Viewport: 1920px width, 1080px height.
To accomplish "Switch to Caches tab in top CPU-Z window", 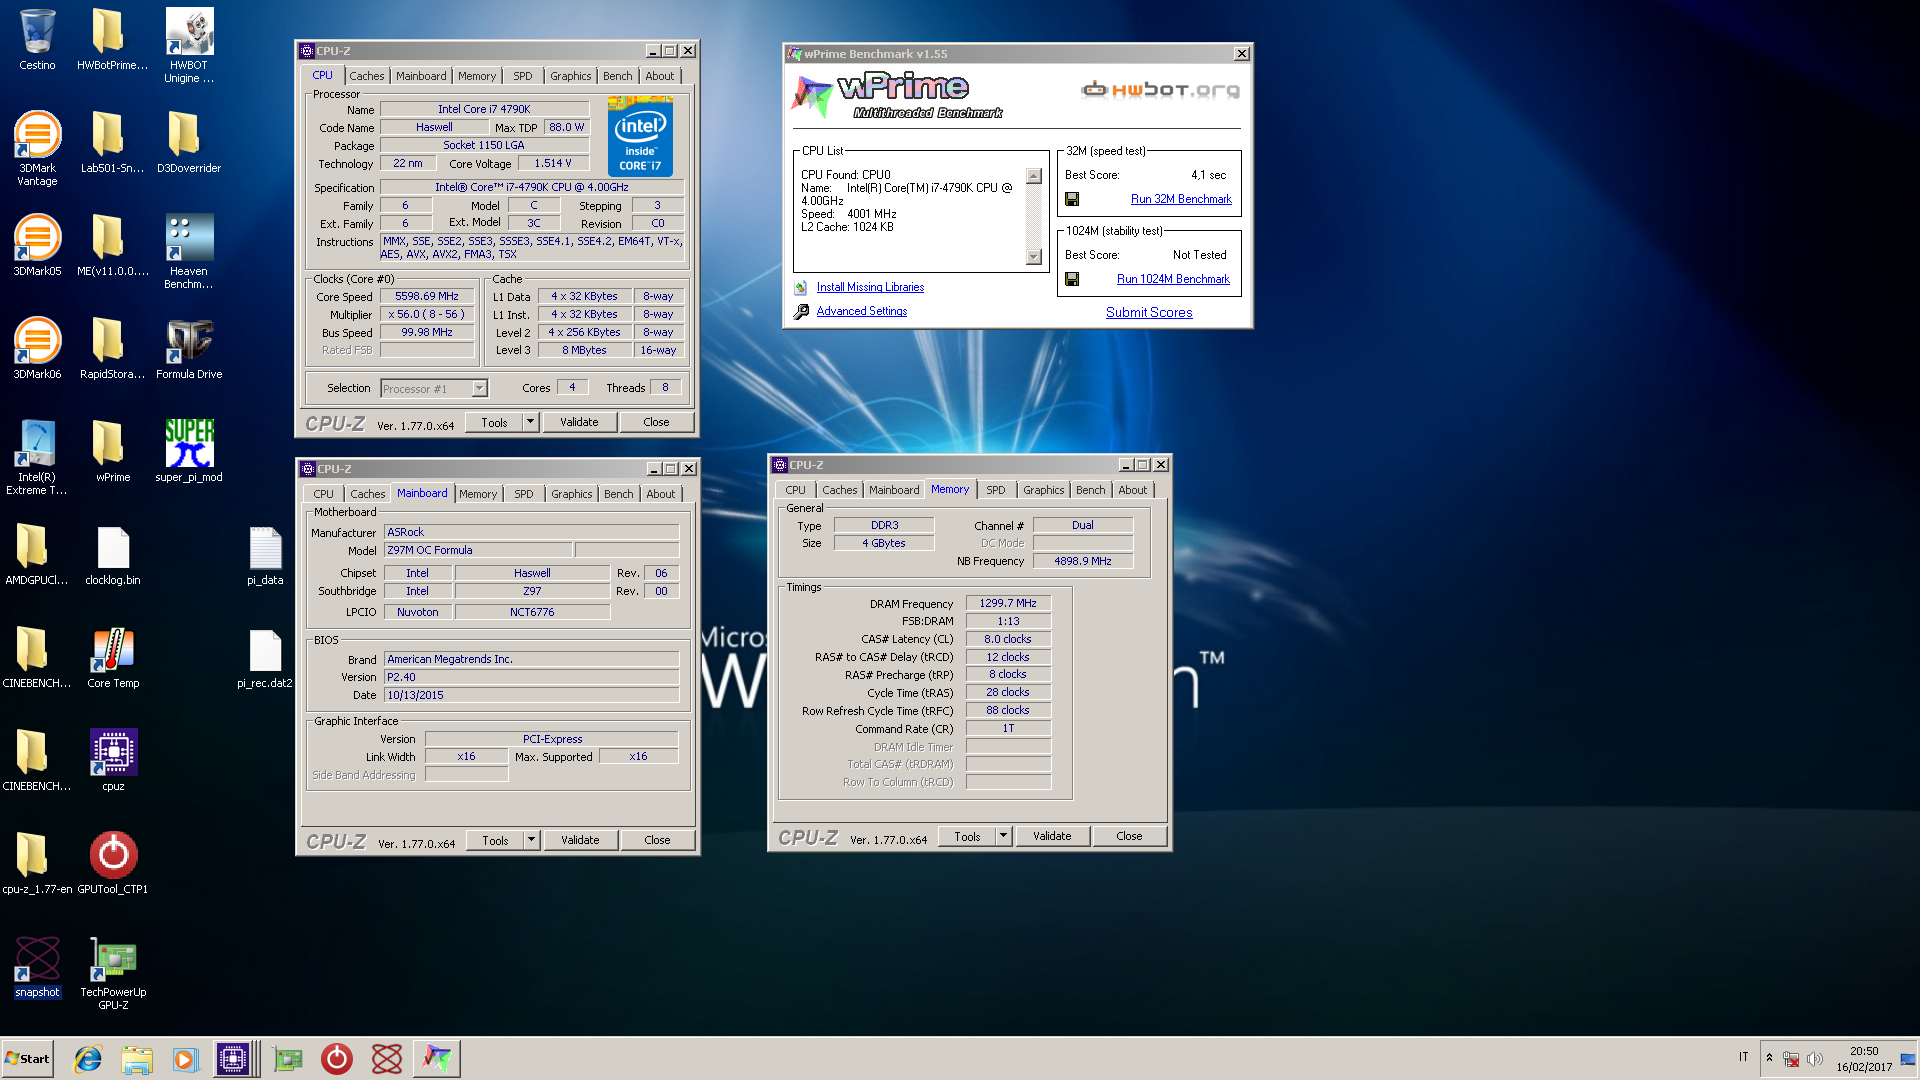I will 366,76.
